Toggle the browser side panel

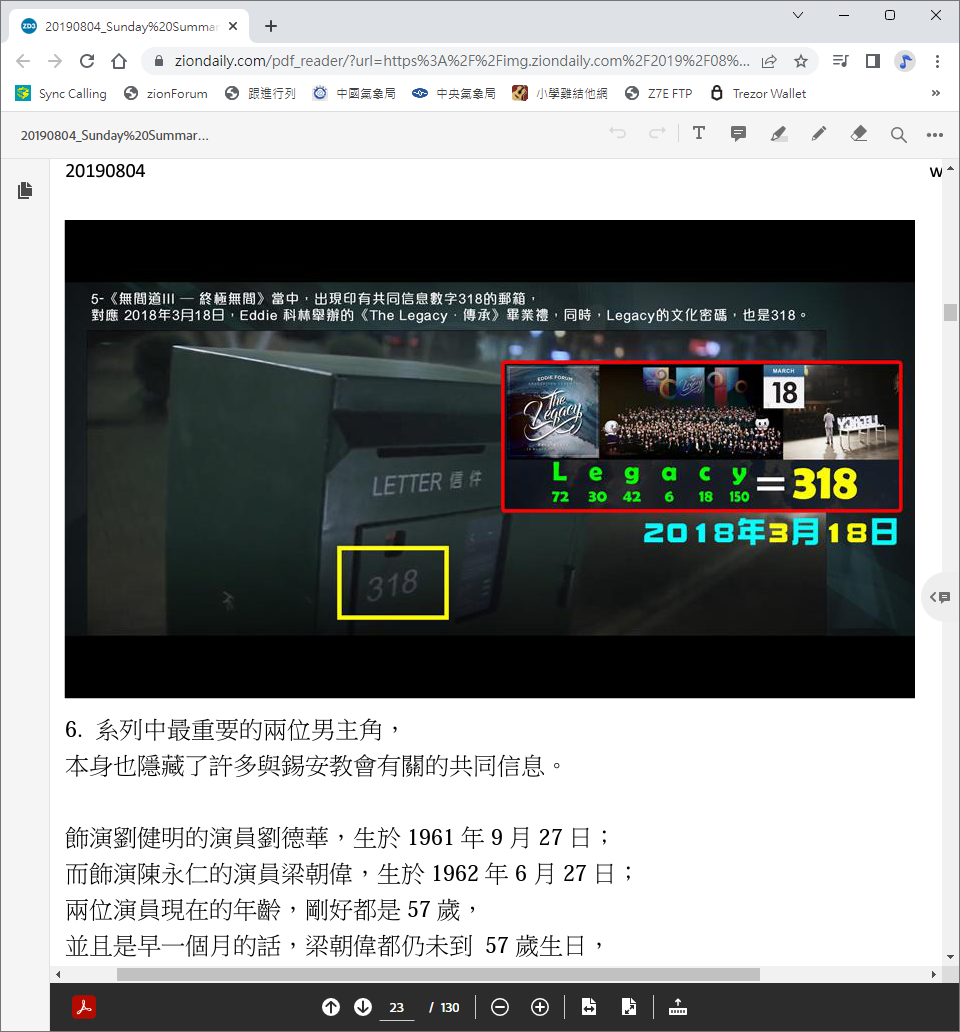(x=872, y=61)
